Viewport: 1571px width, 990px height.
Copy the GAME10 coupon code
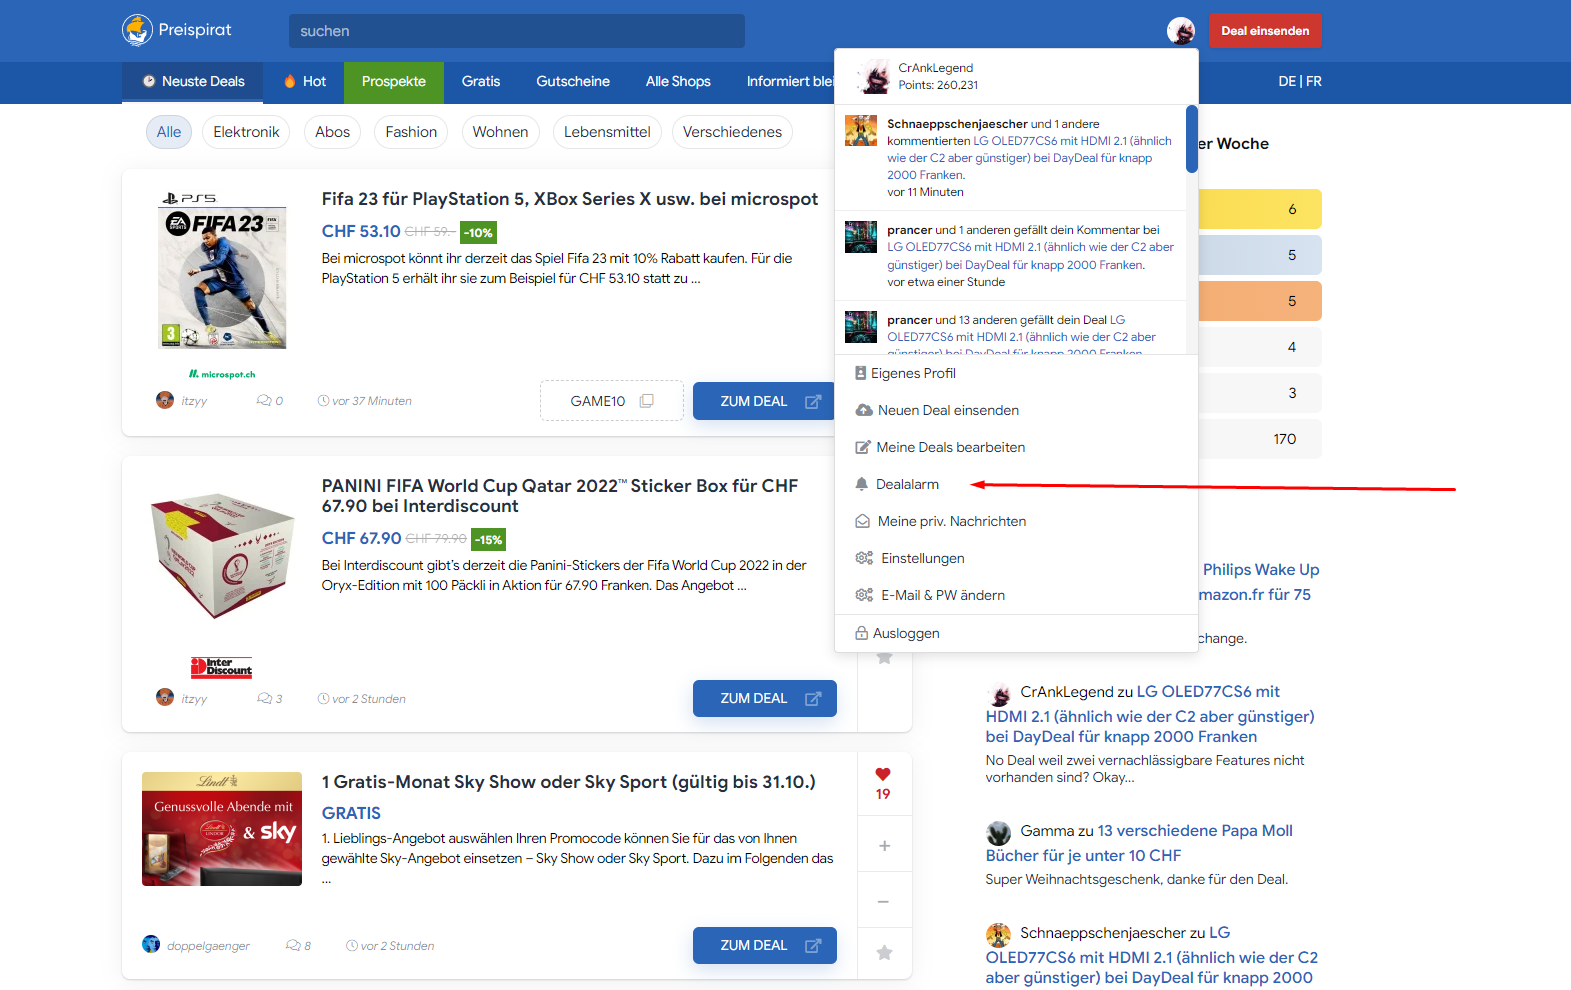[x=646, y=401]
